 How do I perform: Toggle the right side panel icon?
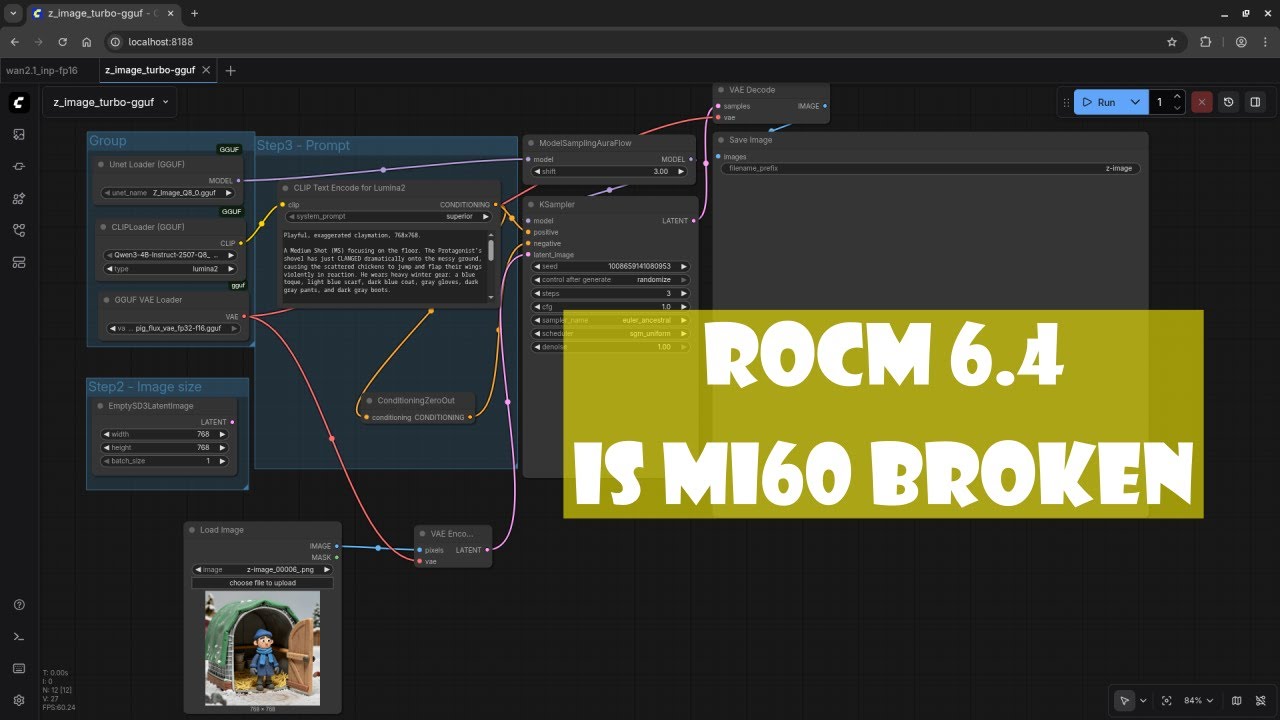1256,102
